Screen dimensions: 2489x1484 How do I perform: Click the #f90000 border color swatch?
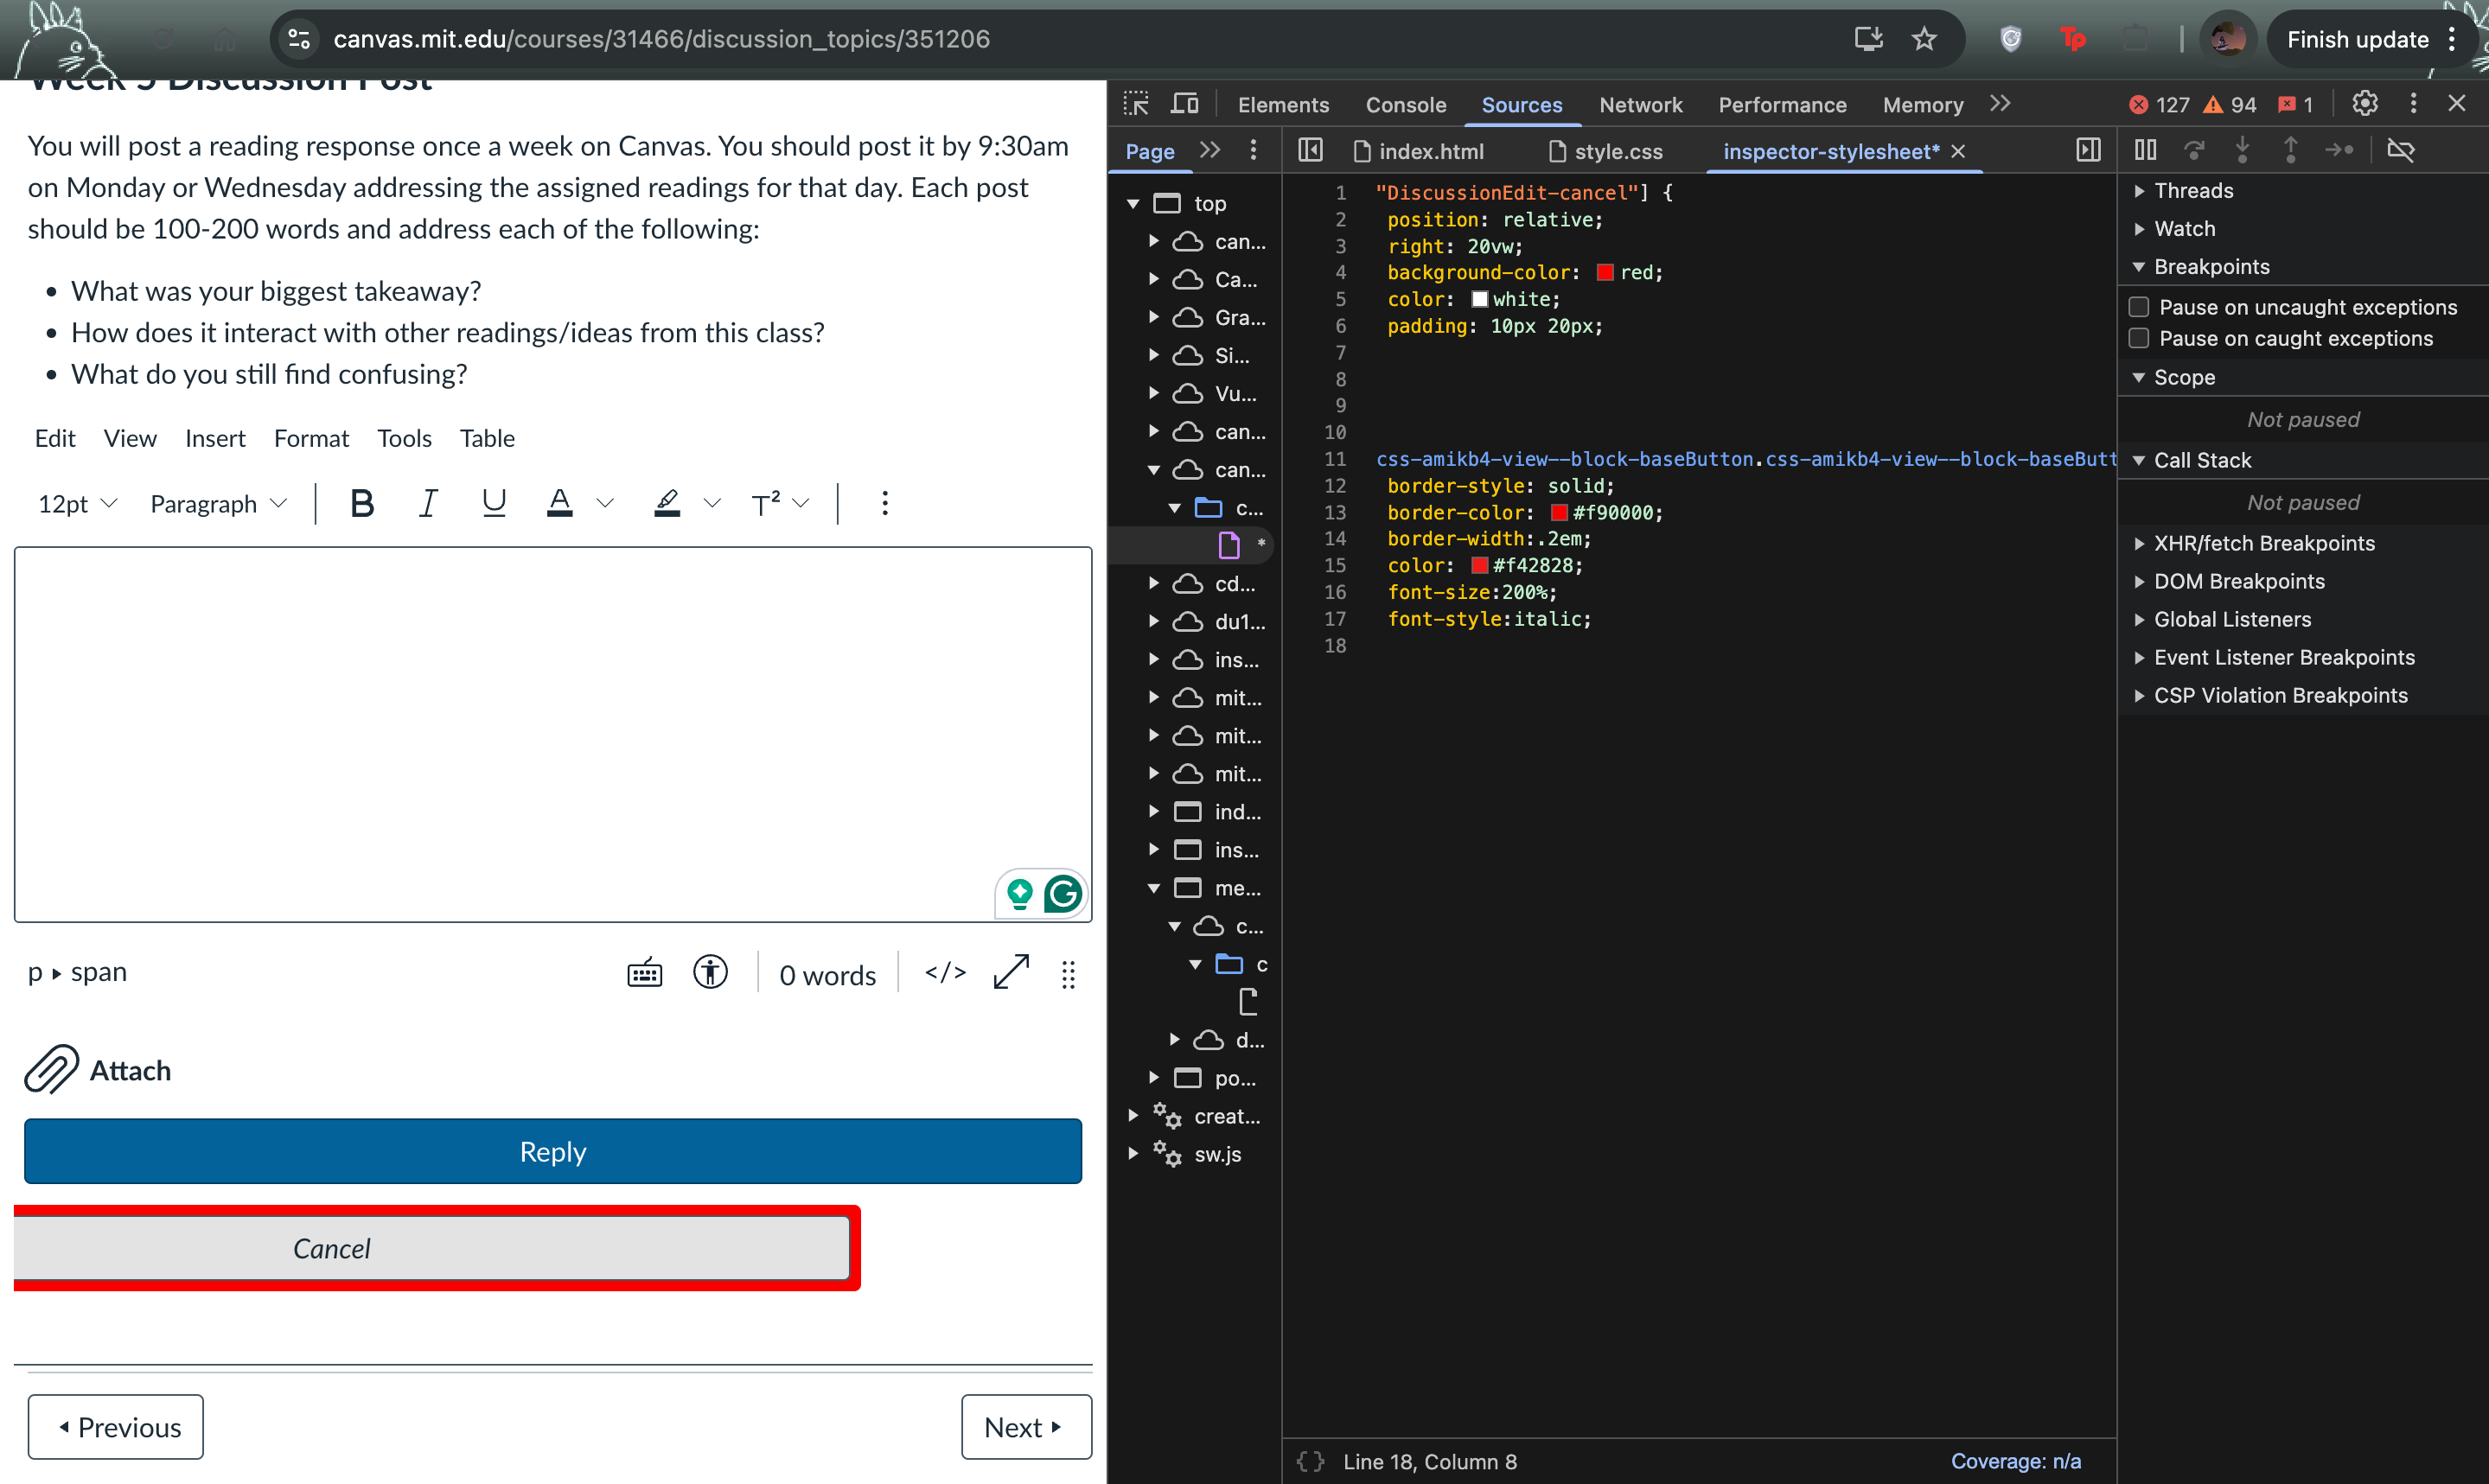click(x=1559, y=513)
